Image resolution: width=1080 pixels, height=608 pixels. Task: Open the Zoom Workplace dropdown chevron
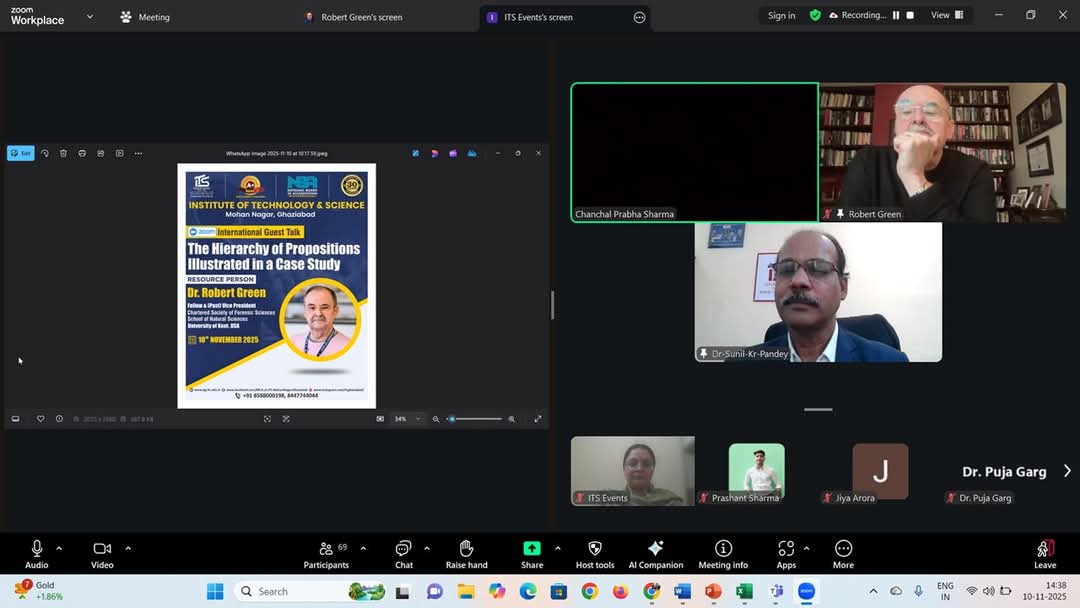click(89, 17)
